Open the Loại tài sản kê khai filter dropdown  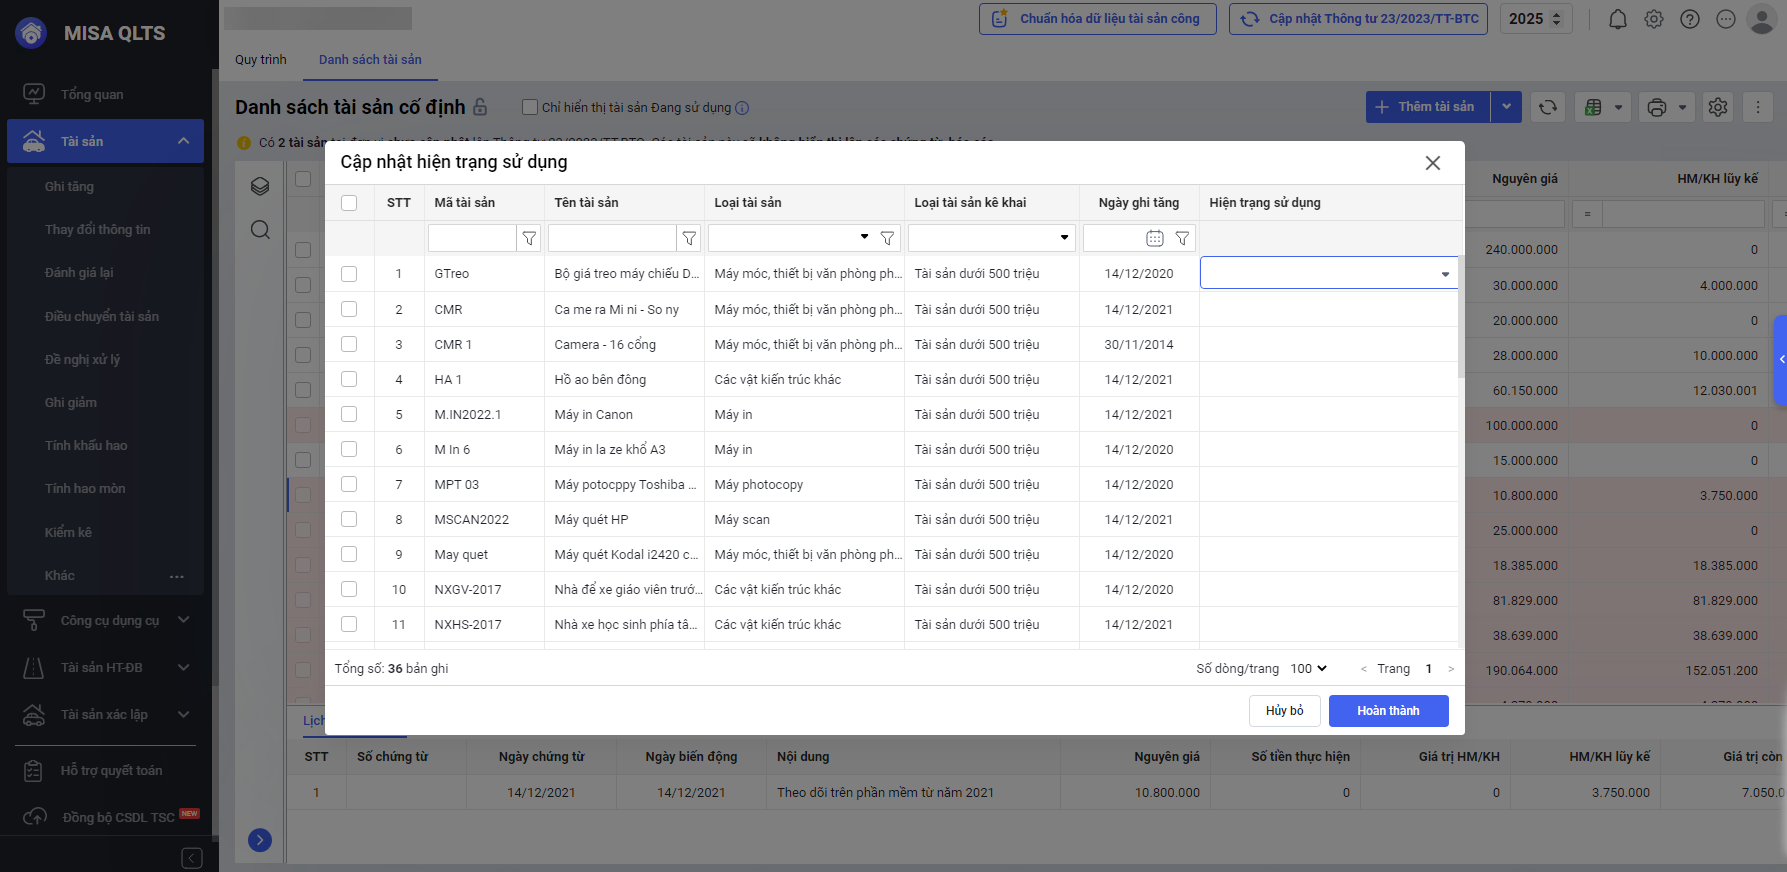pos(1063,238)
